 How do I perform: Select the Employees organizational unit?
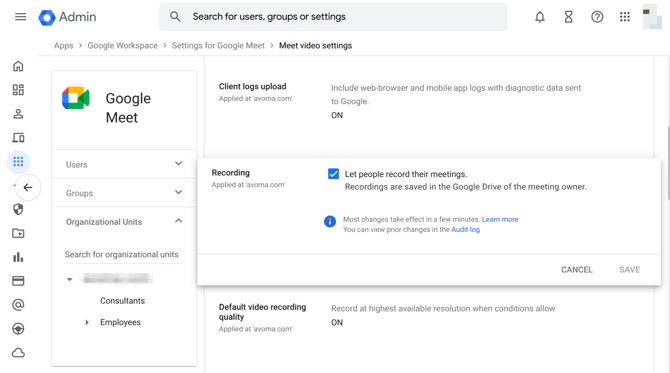pyautogui.click(x=120, y=322)
